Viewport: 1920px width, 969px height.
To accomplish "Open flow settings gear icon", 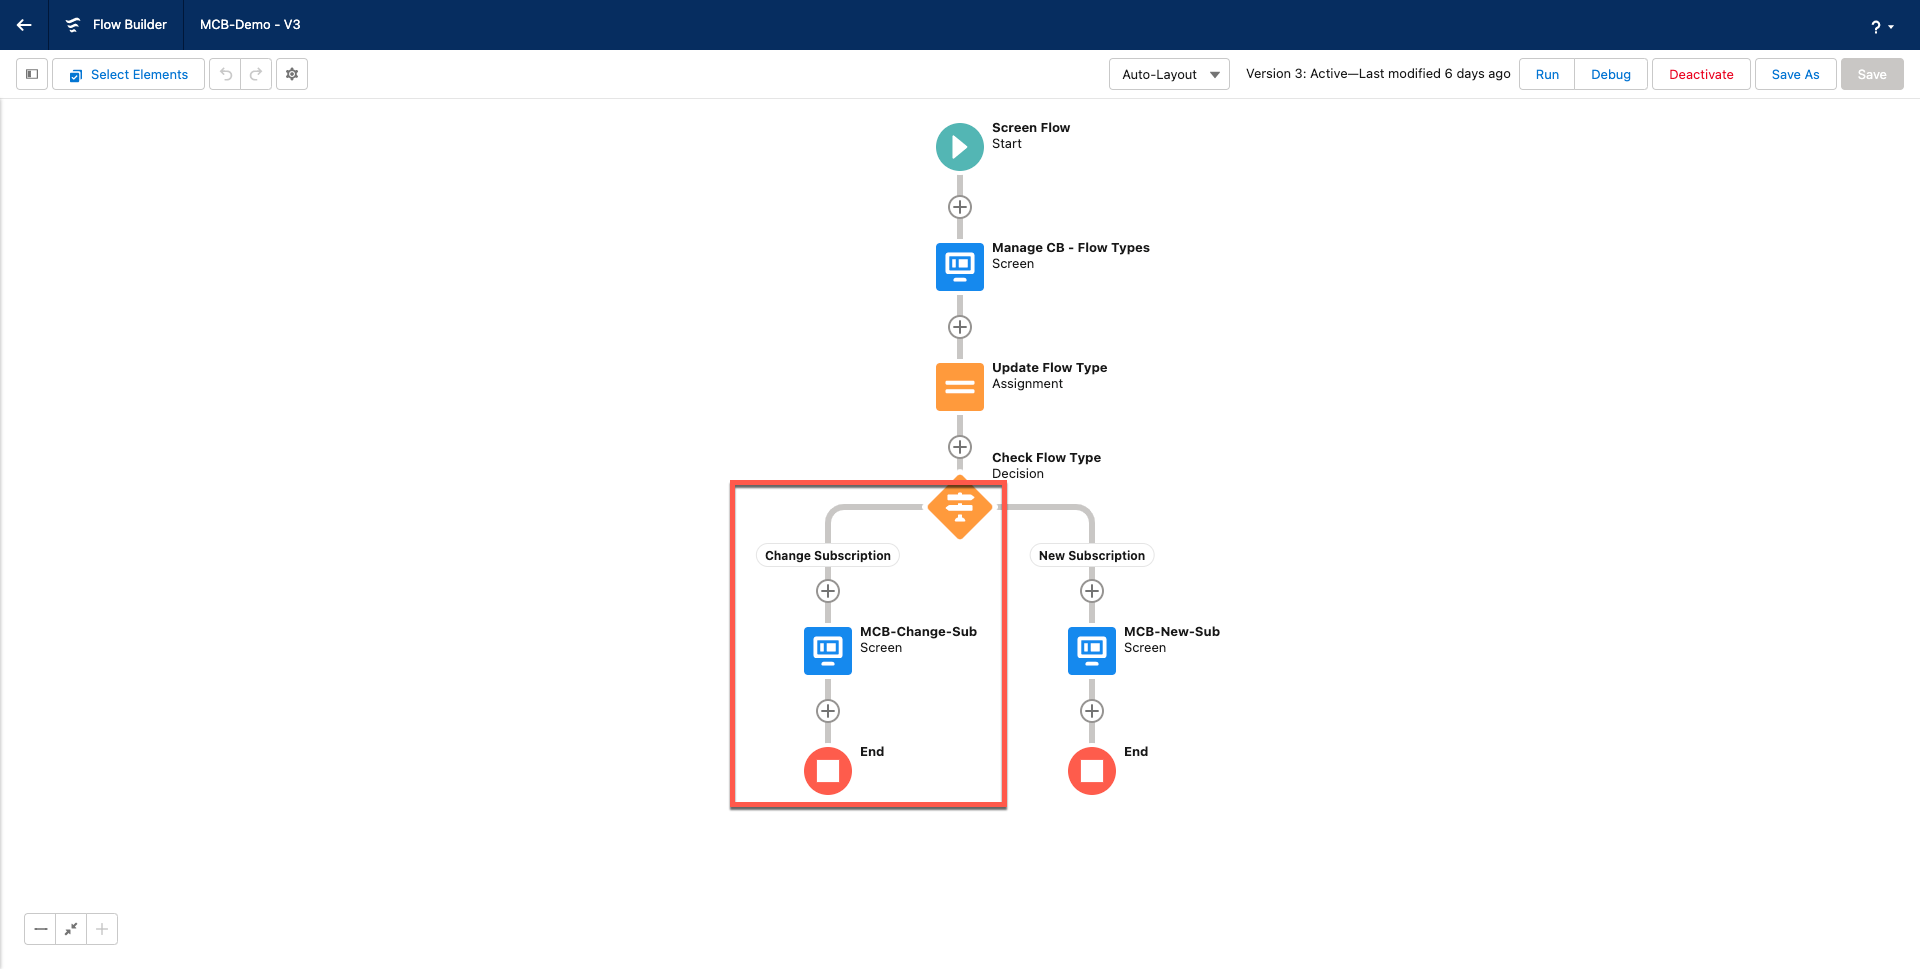I will [x=292, y=74].
